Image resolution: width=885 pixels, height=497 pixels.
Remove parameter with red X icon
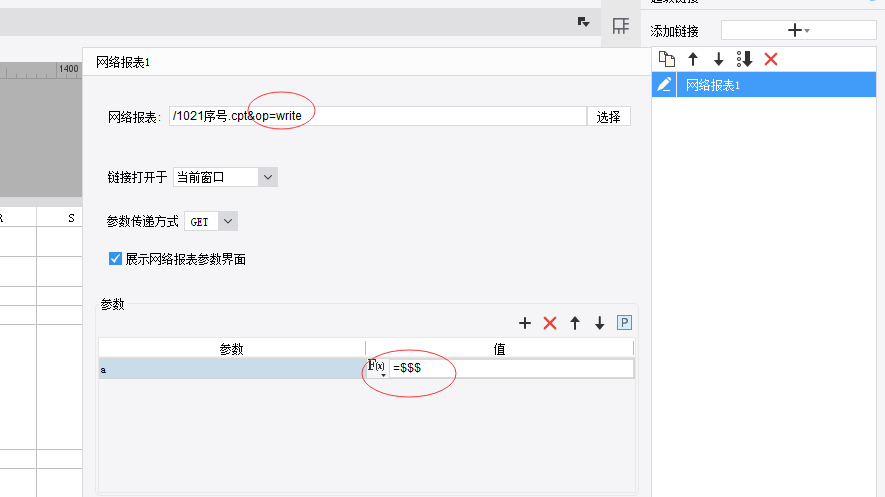point(550,323)
